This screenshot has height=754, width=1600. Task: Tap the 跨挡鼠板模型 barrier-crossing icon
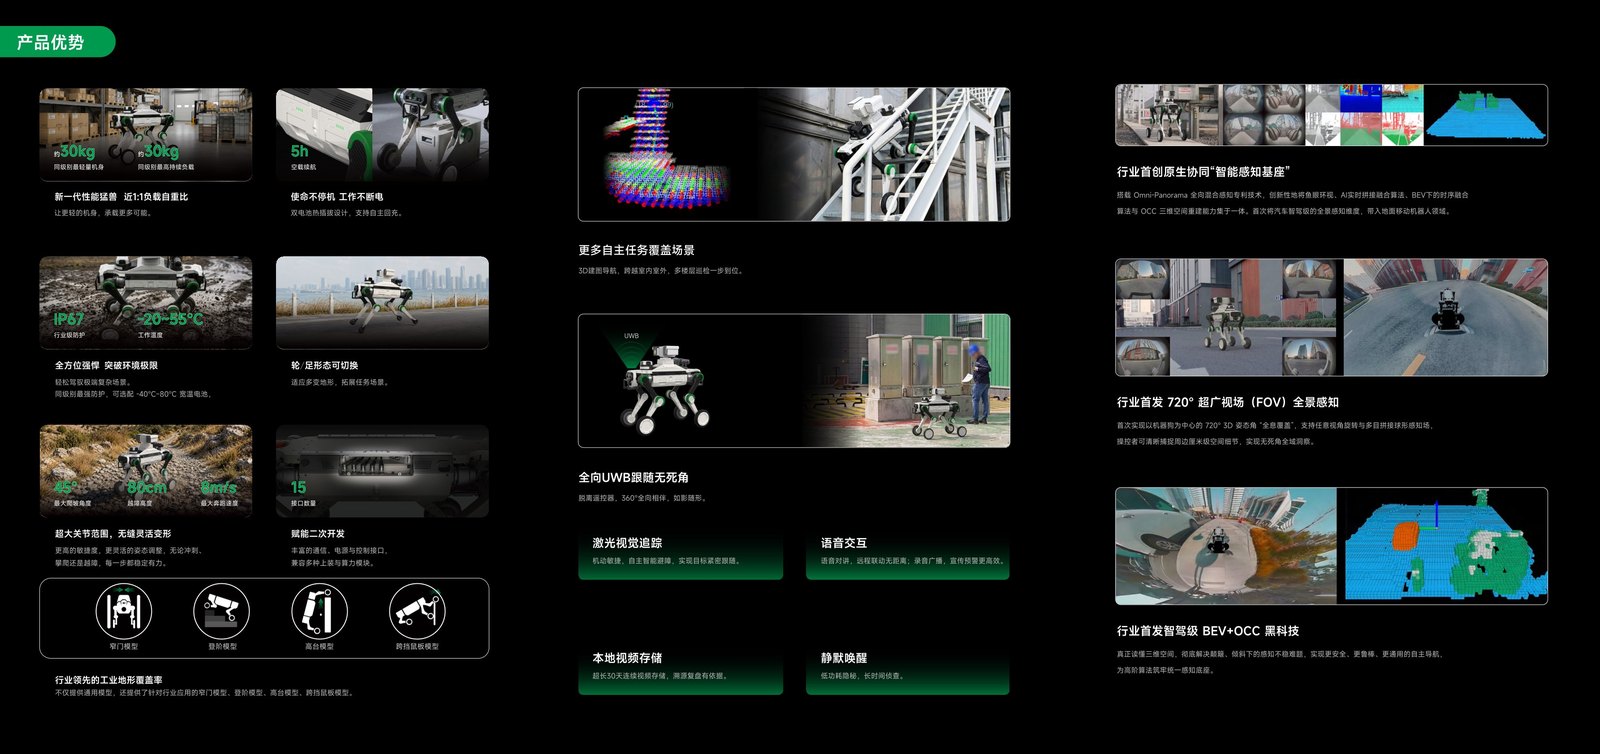[x=417, y=611]
